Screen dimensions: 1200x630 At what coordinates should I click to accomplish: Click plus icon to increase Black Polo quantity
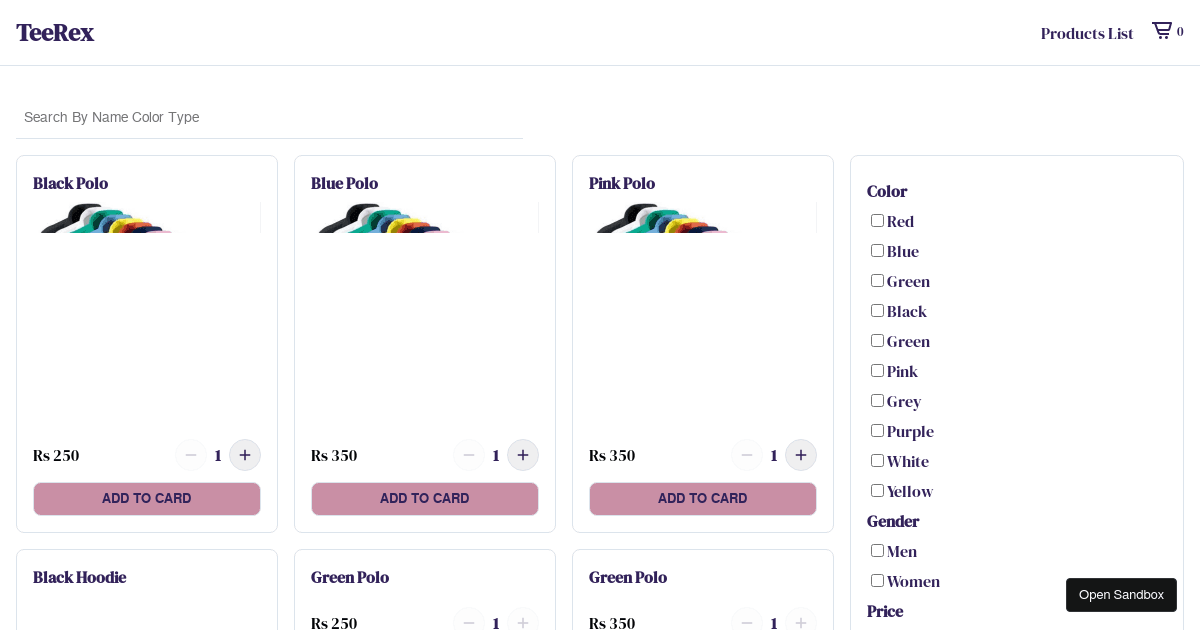click(245, 455)
